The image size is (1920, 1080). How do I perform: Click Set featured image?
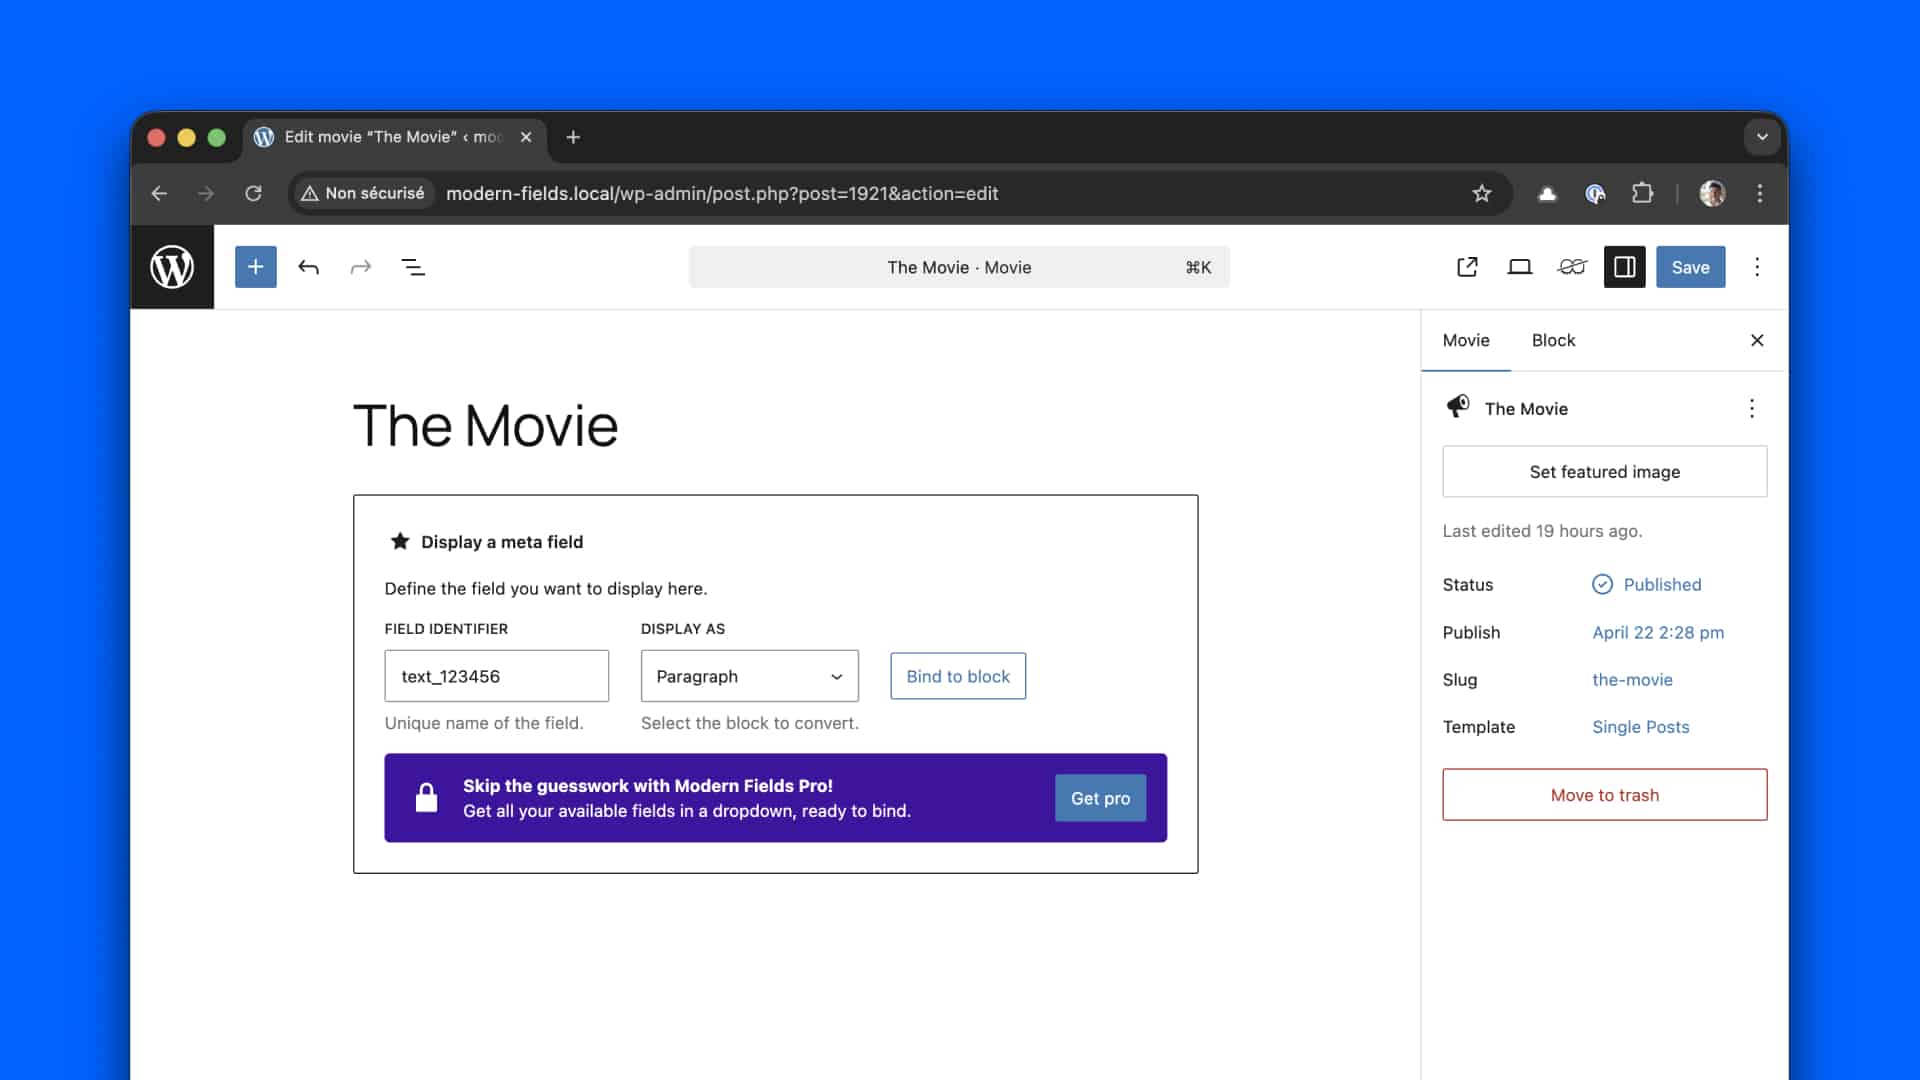(1605, 471)
